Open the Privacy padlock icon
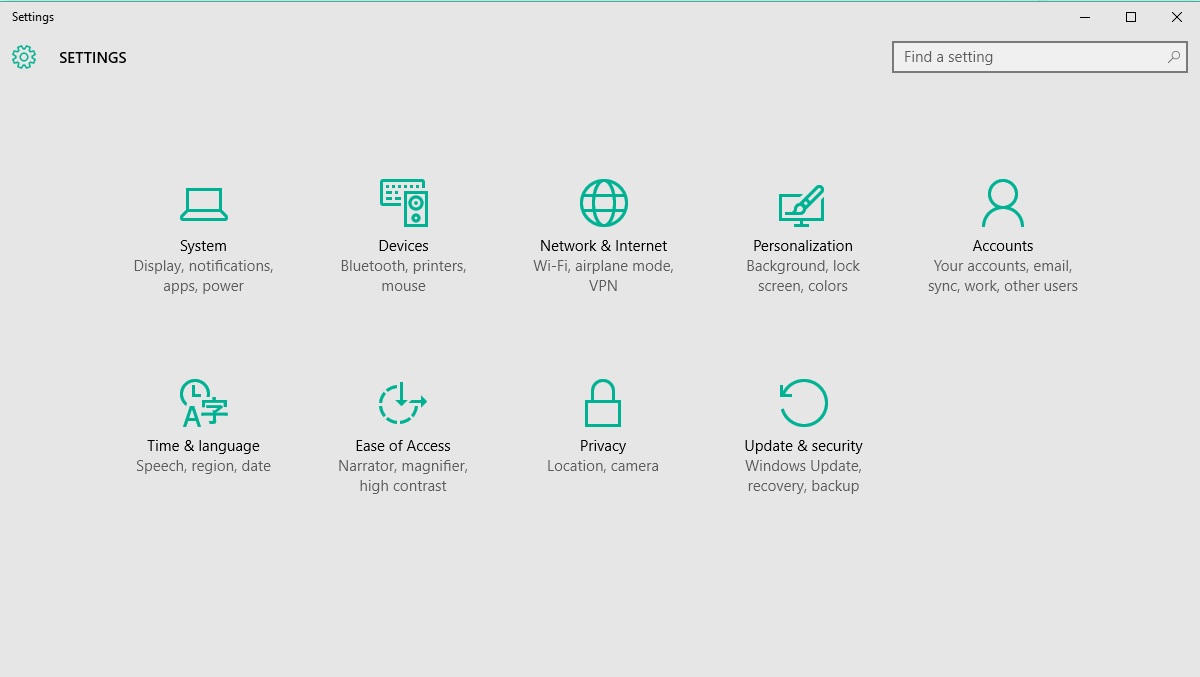Image resolution: width=1200 pixels, height=677 pixels. (603, 403)
